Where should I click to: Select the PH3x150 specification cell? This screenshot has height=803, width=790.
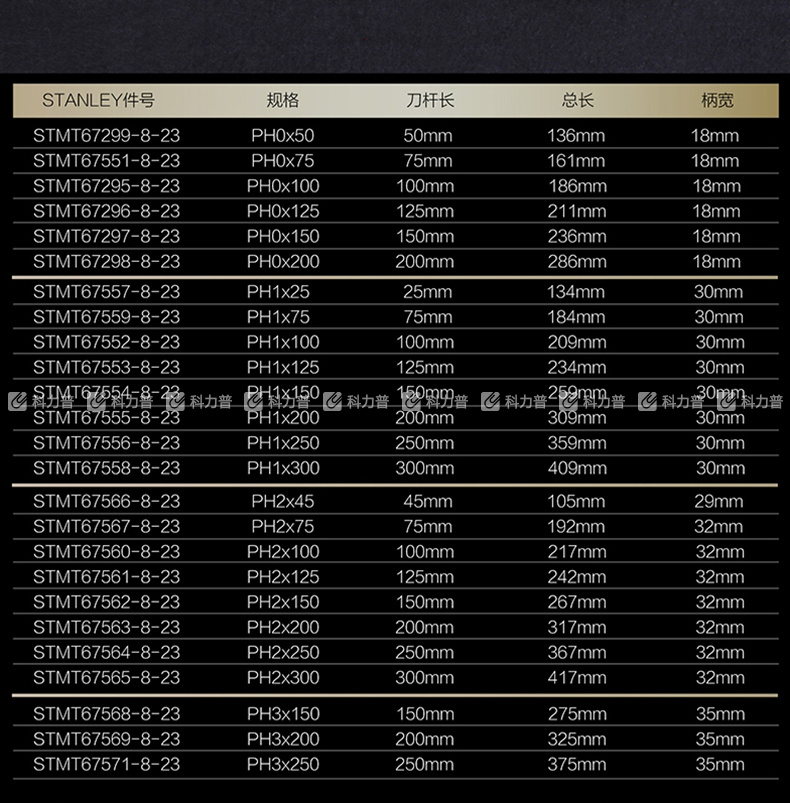click(283, 714)
